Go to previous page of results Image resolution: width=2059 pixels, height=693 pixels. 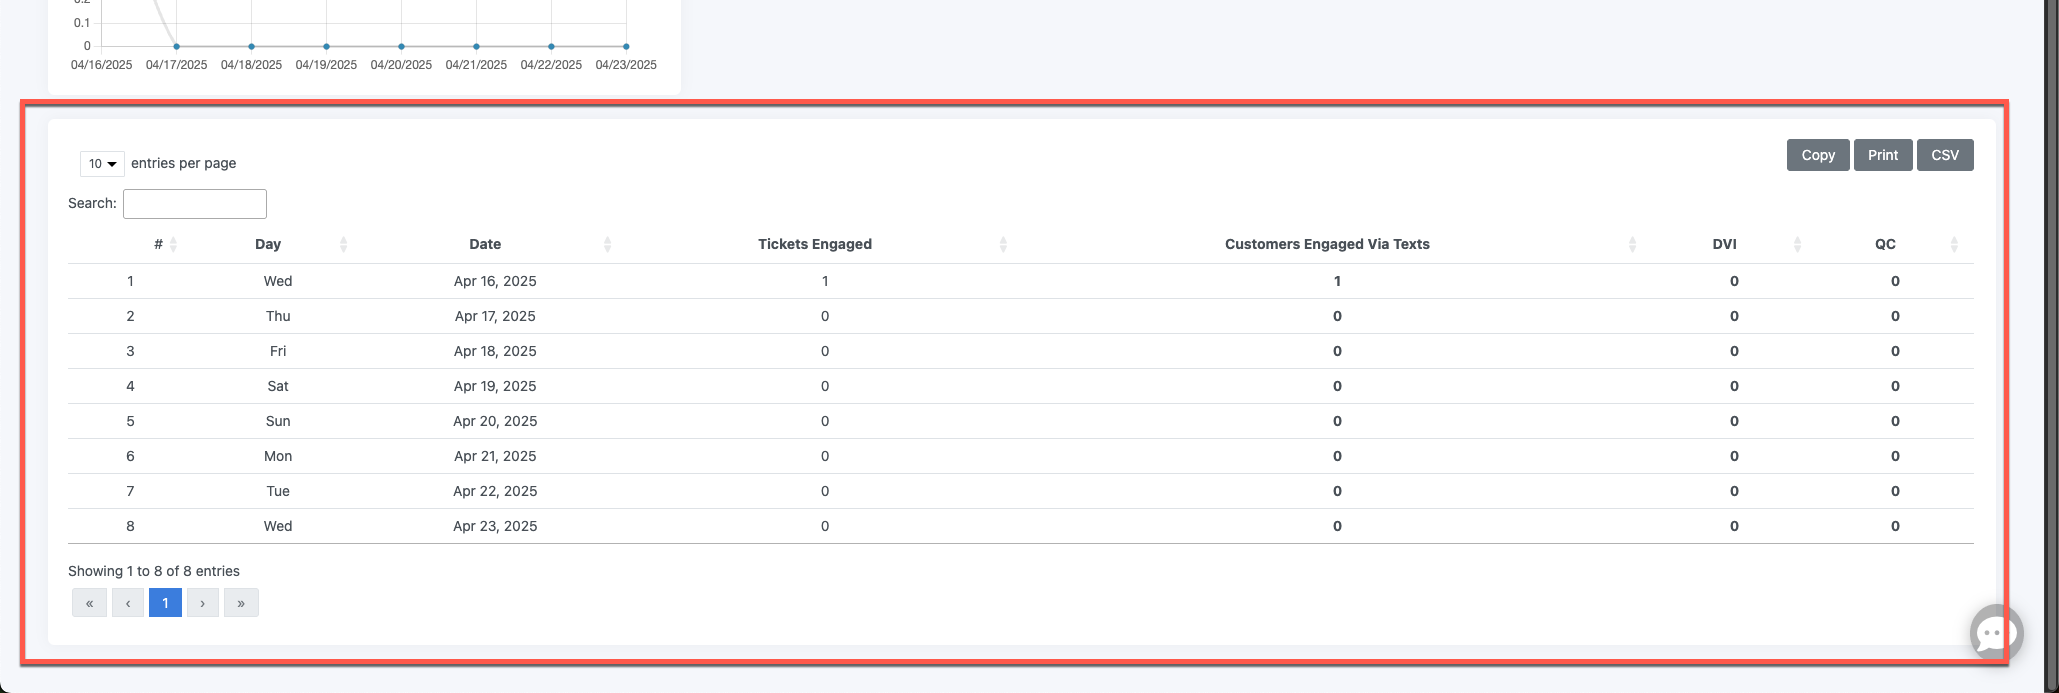click(x=128, y=603)
